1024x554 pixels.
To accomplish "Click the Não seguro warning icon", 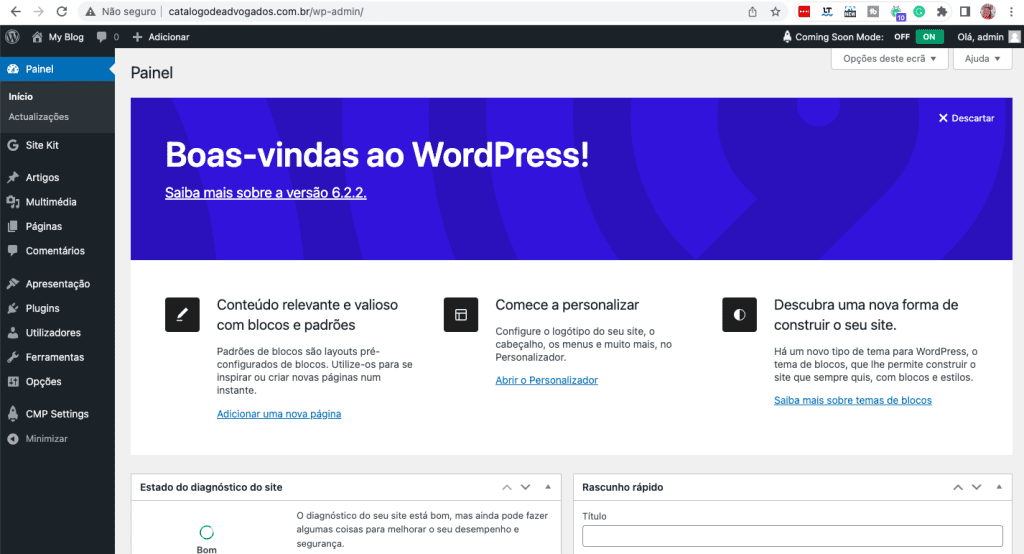I will 91,11.
